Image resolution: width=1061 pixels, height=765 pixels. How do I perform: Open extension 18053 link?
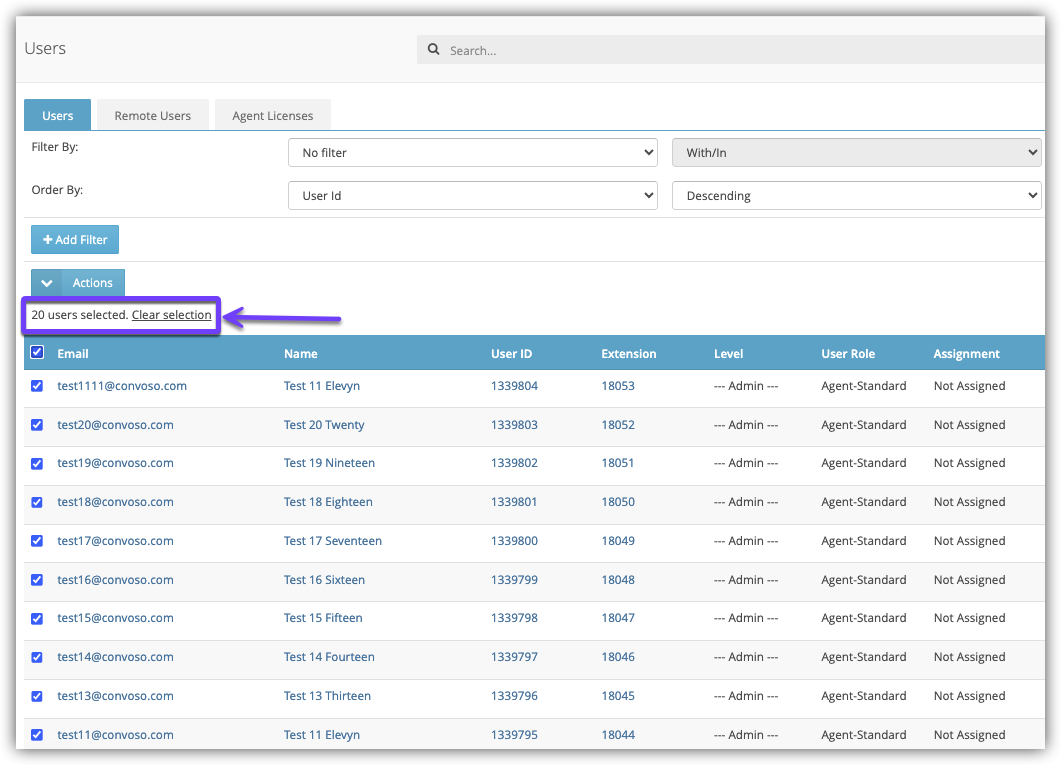click(618, 386)
